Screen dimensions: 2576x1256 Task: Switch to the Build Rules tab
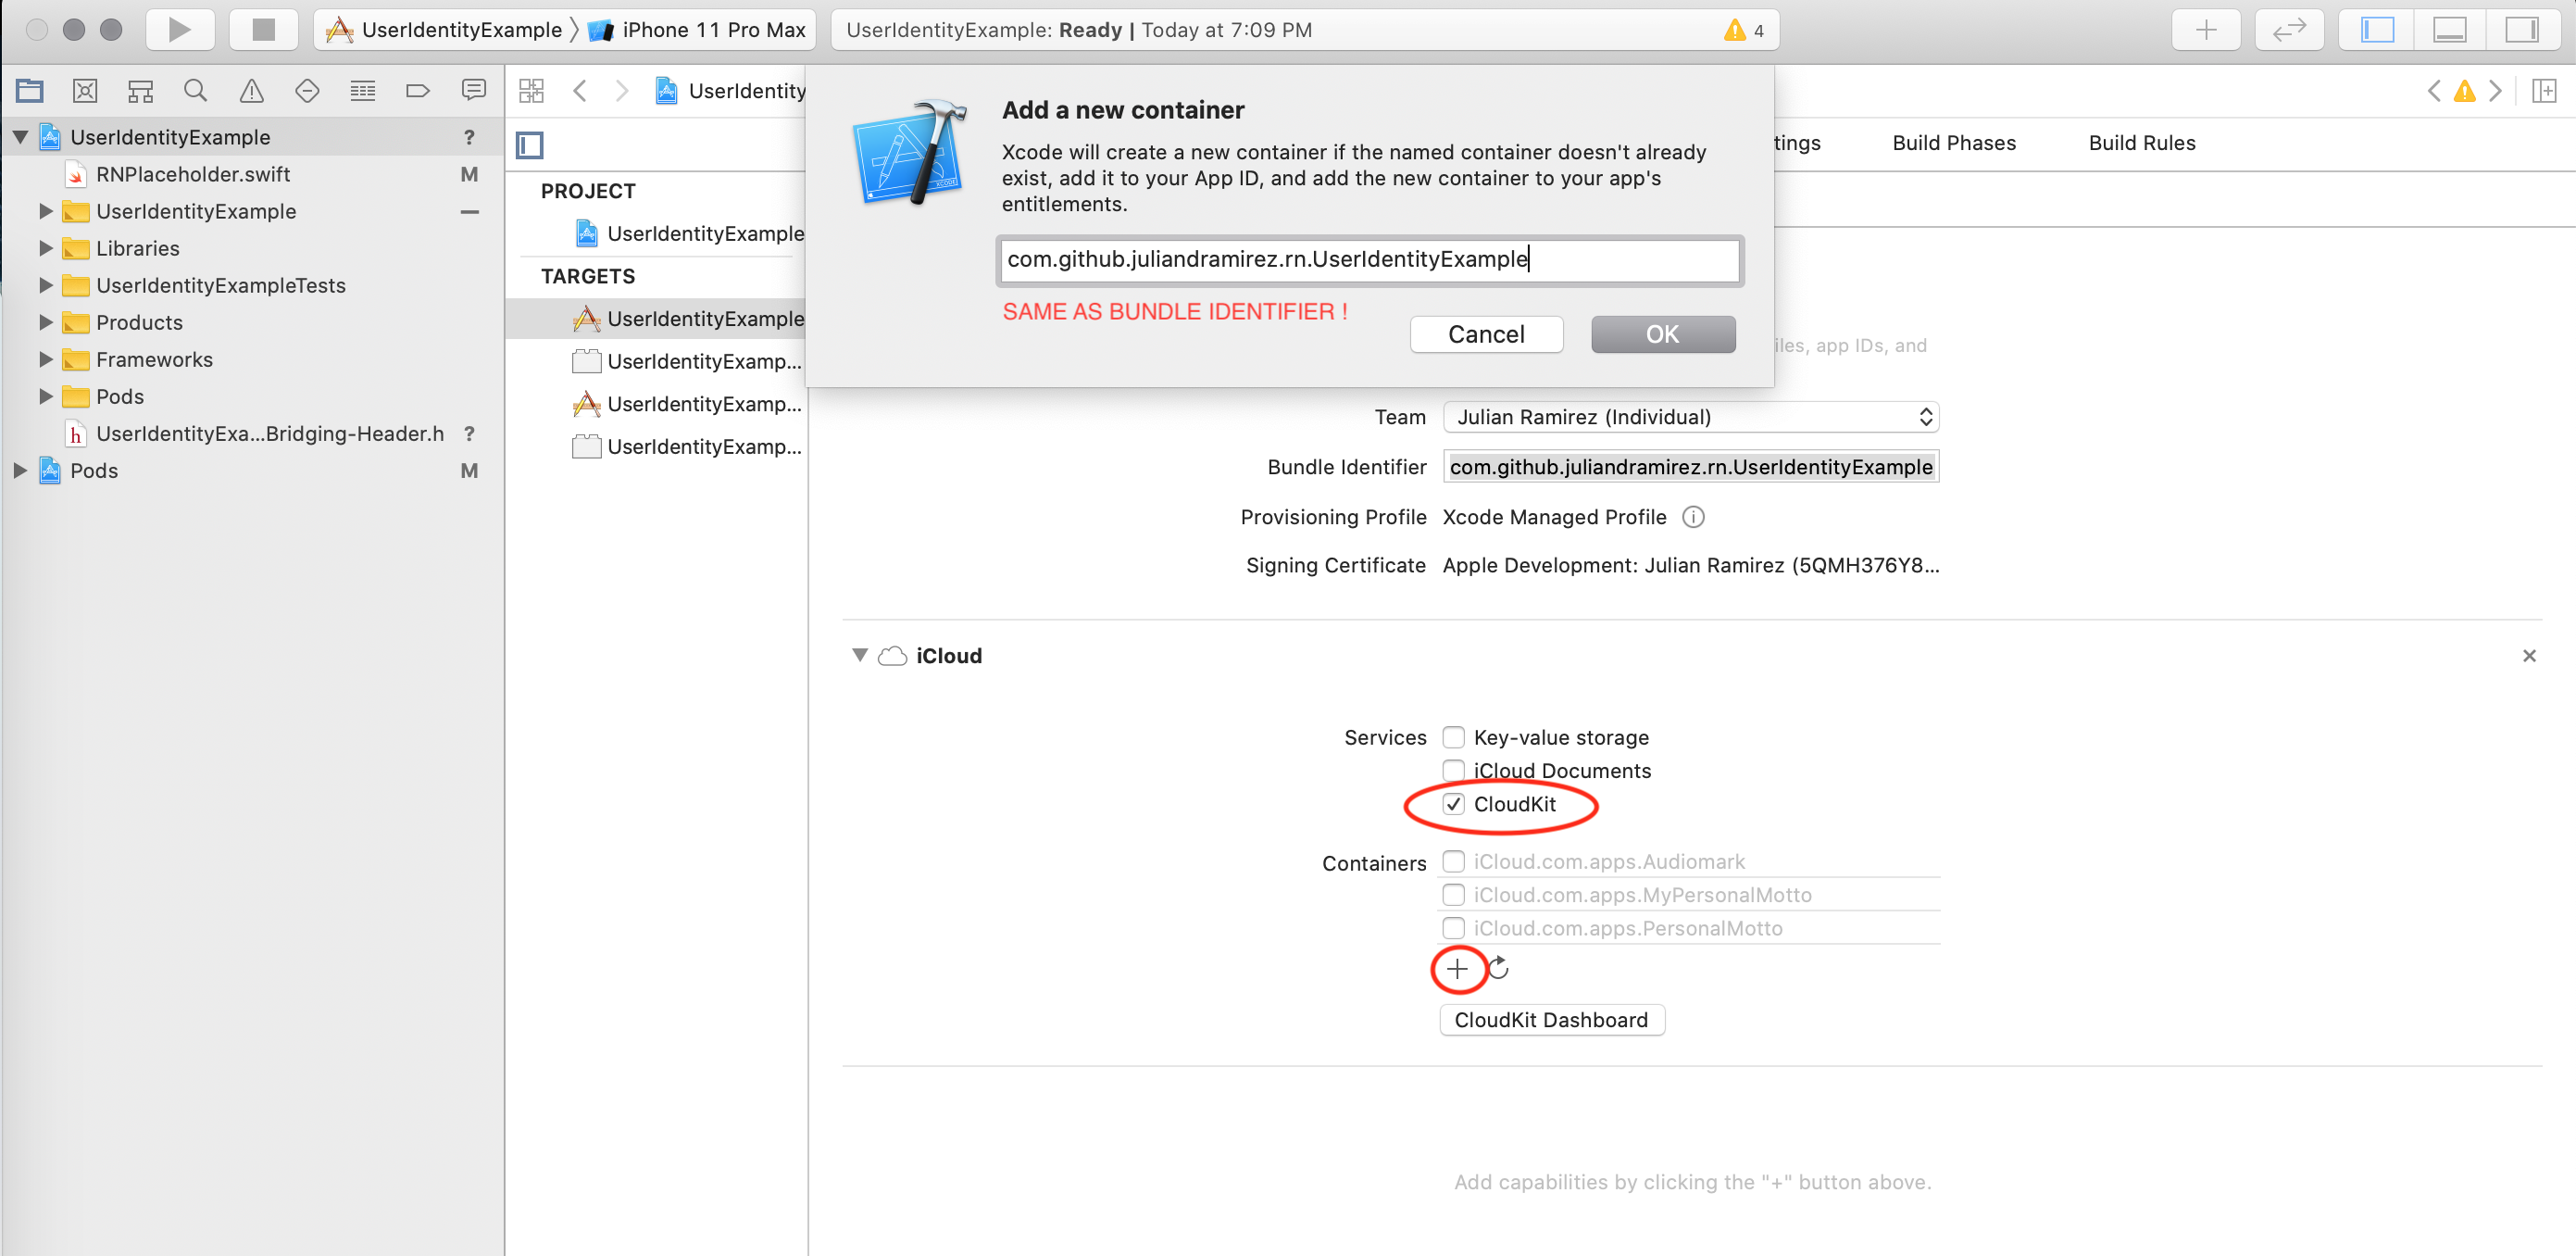[2141, 143]
